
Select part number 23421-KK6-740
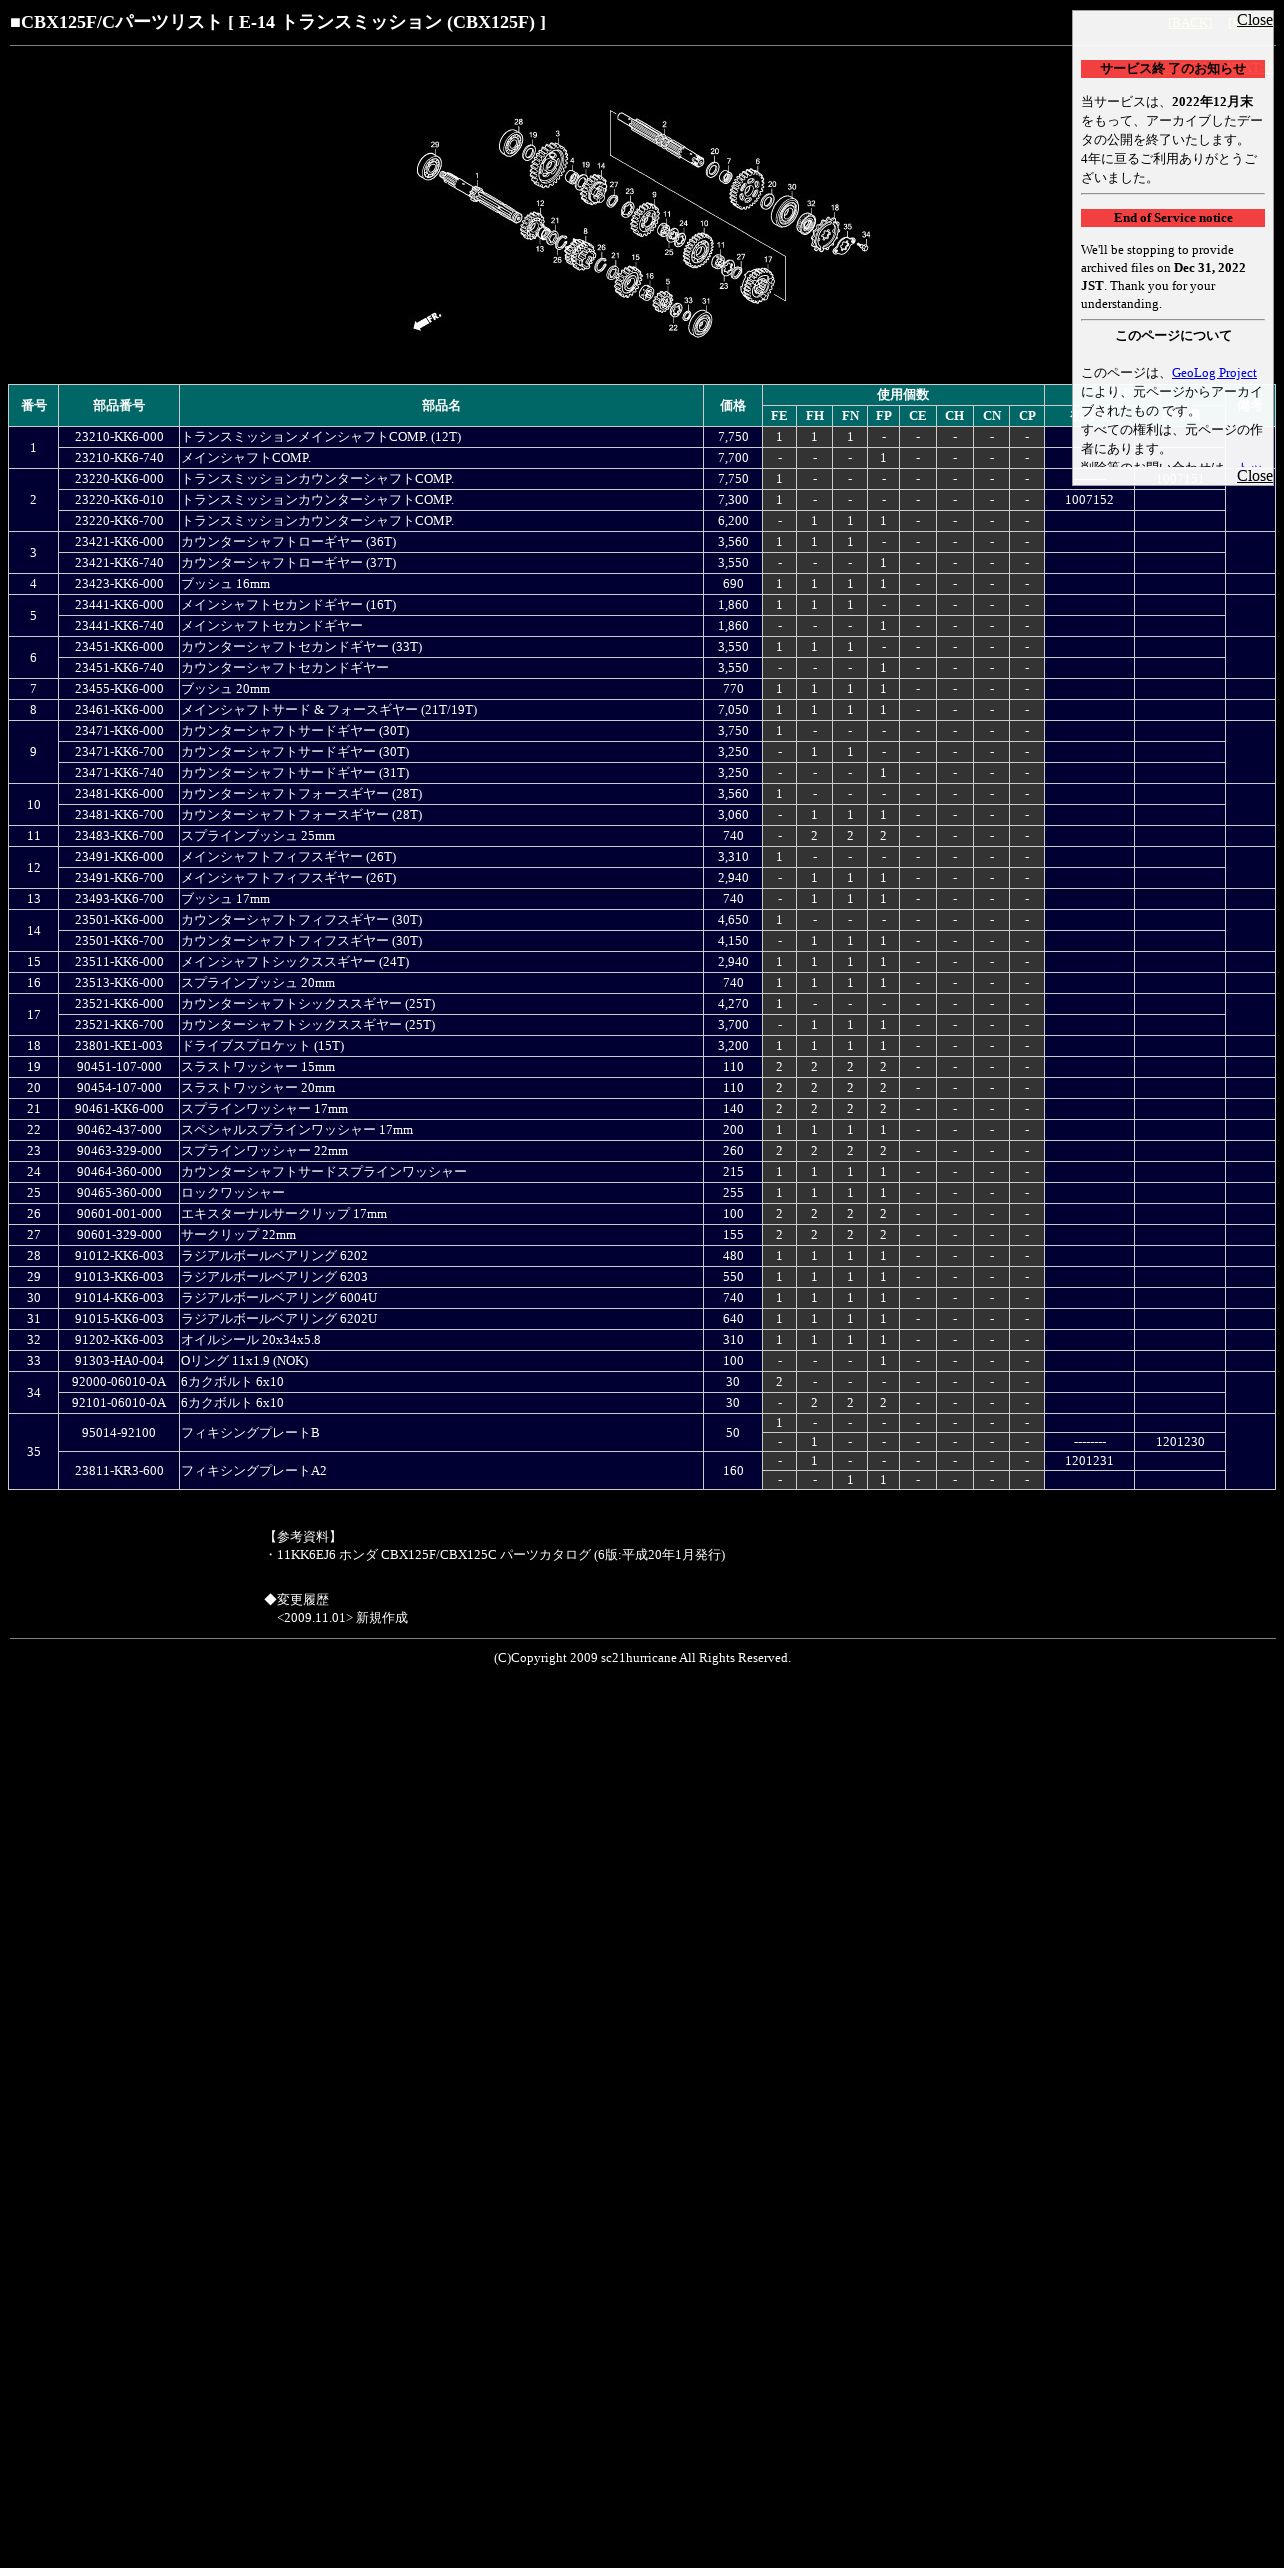coord(119,563)
